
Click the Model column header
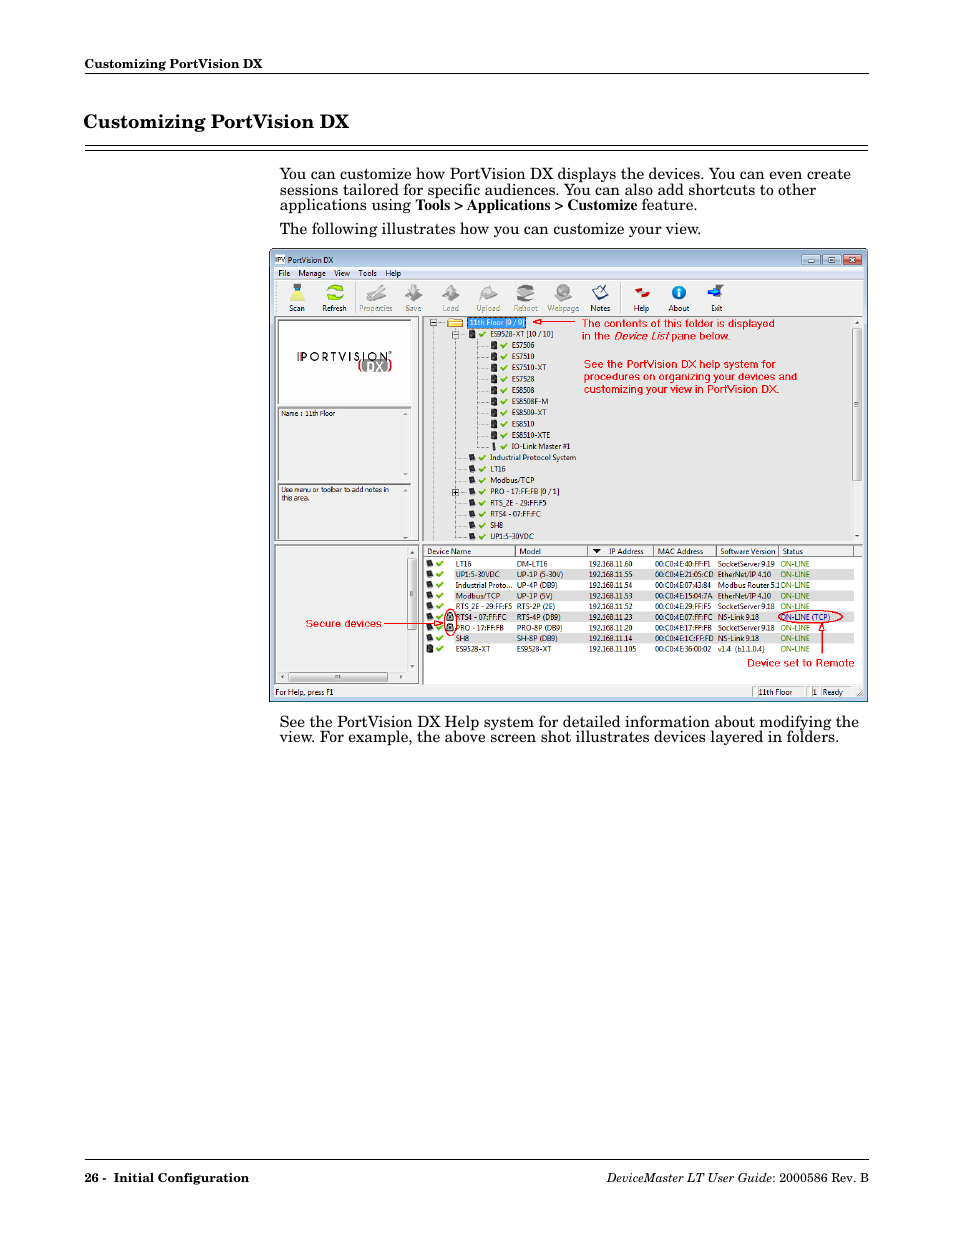click(x=551, y=551)
